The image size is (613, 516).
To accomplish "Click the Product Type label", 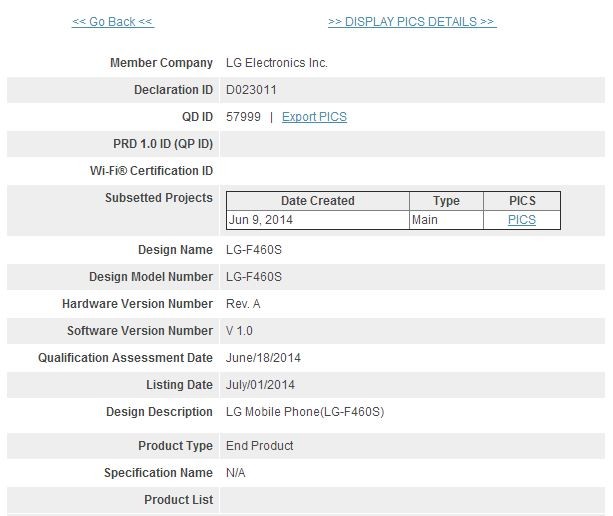I will [176, 446].
